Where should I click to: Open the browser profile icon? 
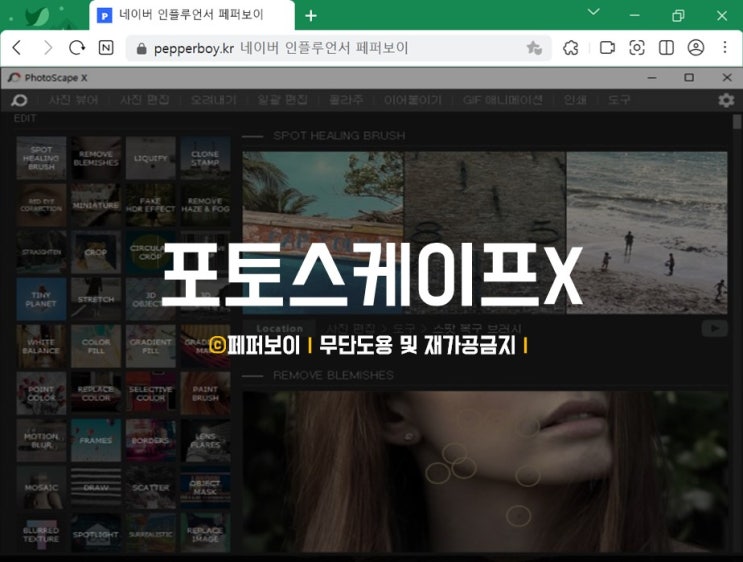pos(696,47)
